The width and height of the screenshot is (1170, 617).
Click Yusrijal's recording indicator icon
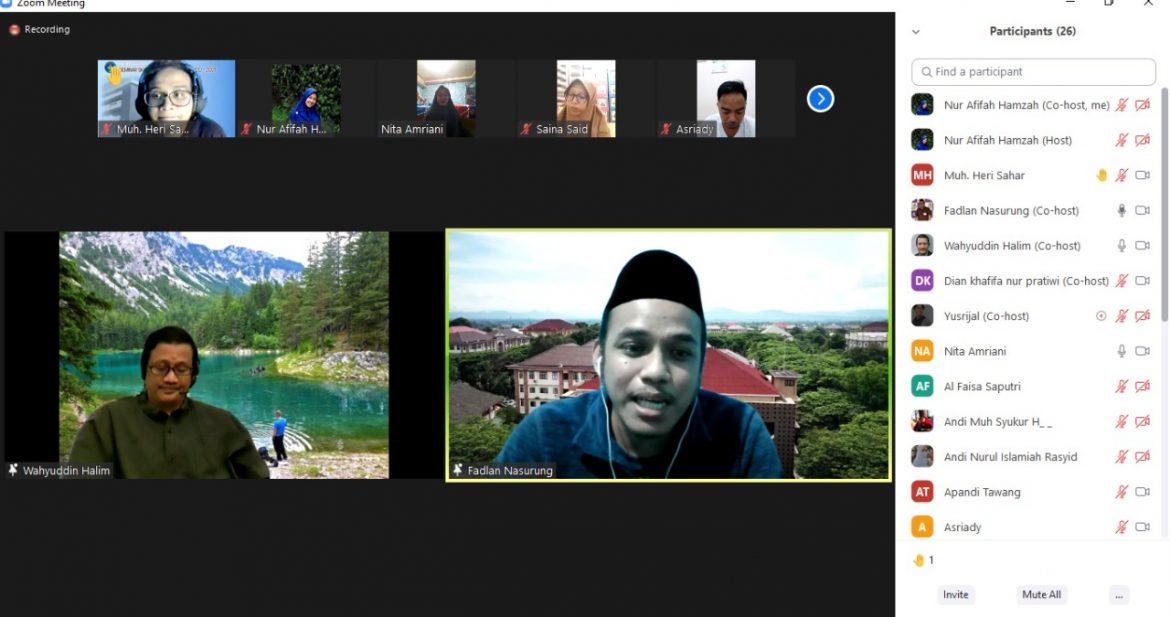(1101, 316)
